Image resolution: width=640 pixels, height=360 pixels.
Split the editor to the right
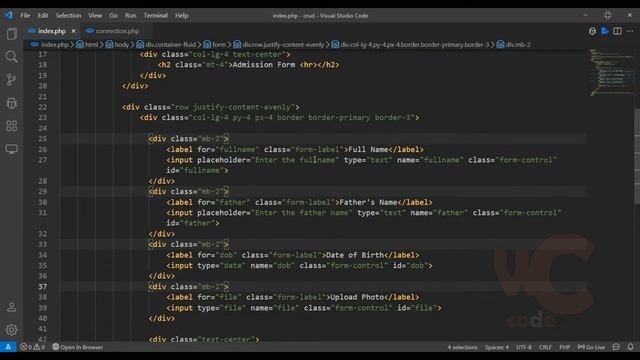click(x=618, y=31)
